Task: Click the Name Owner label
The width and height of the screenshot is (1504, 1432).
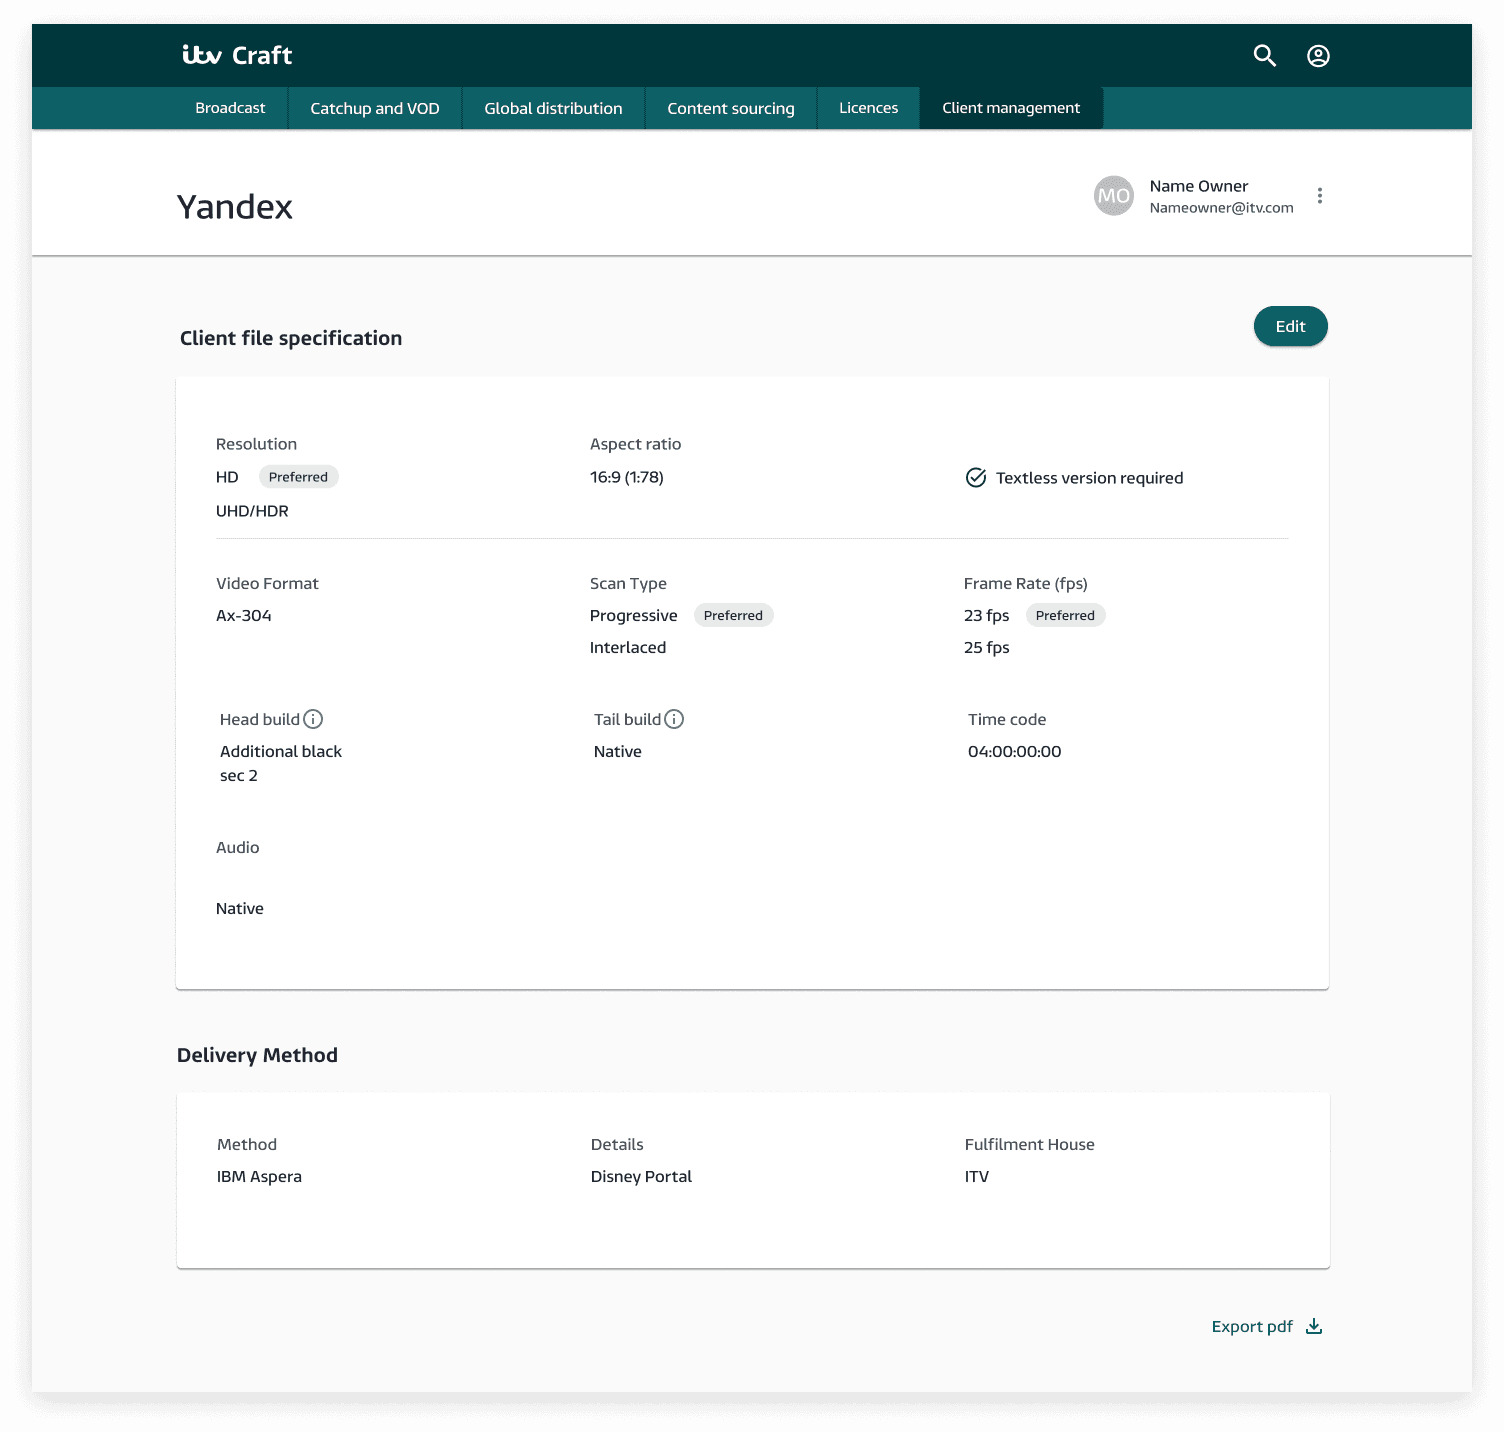Action: coord(1198,186)
